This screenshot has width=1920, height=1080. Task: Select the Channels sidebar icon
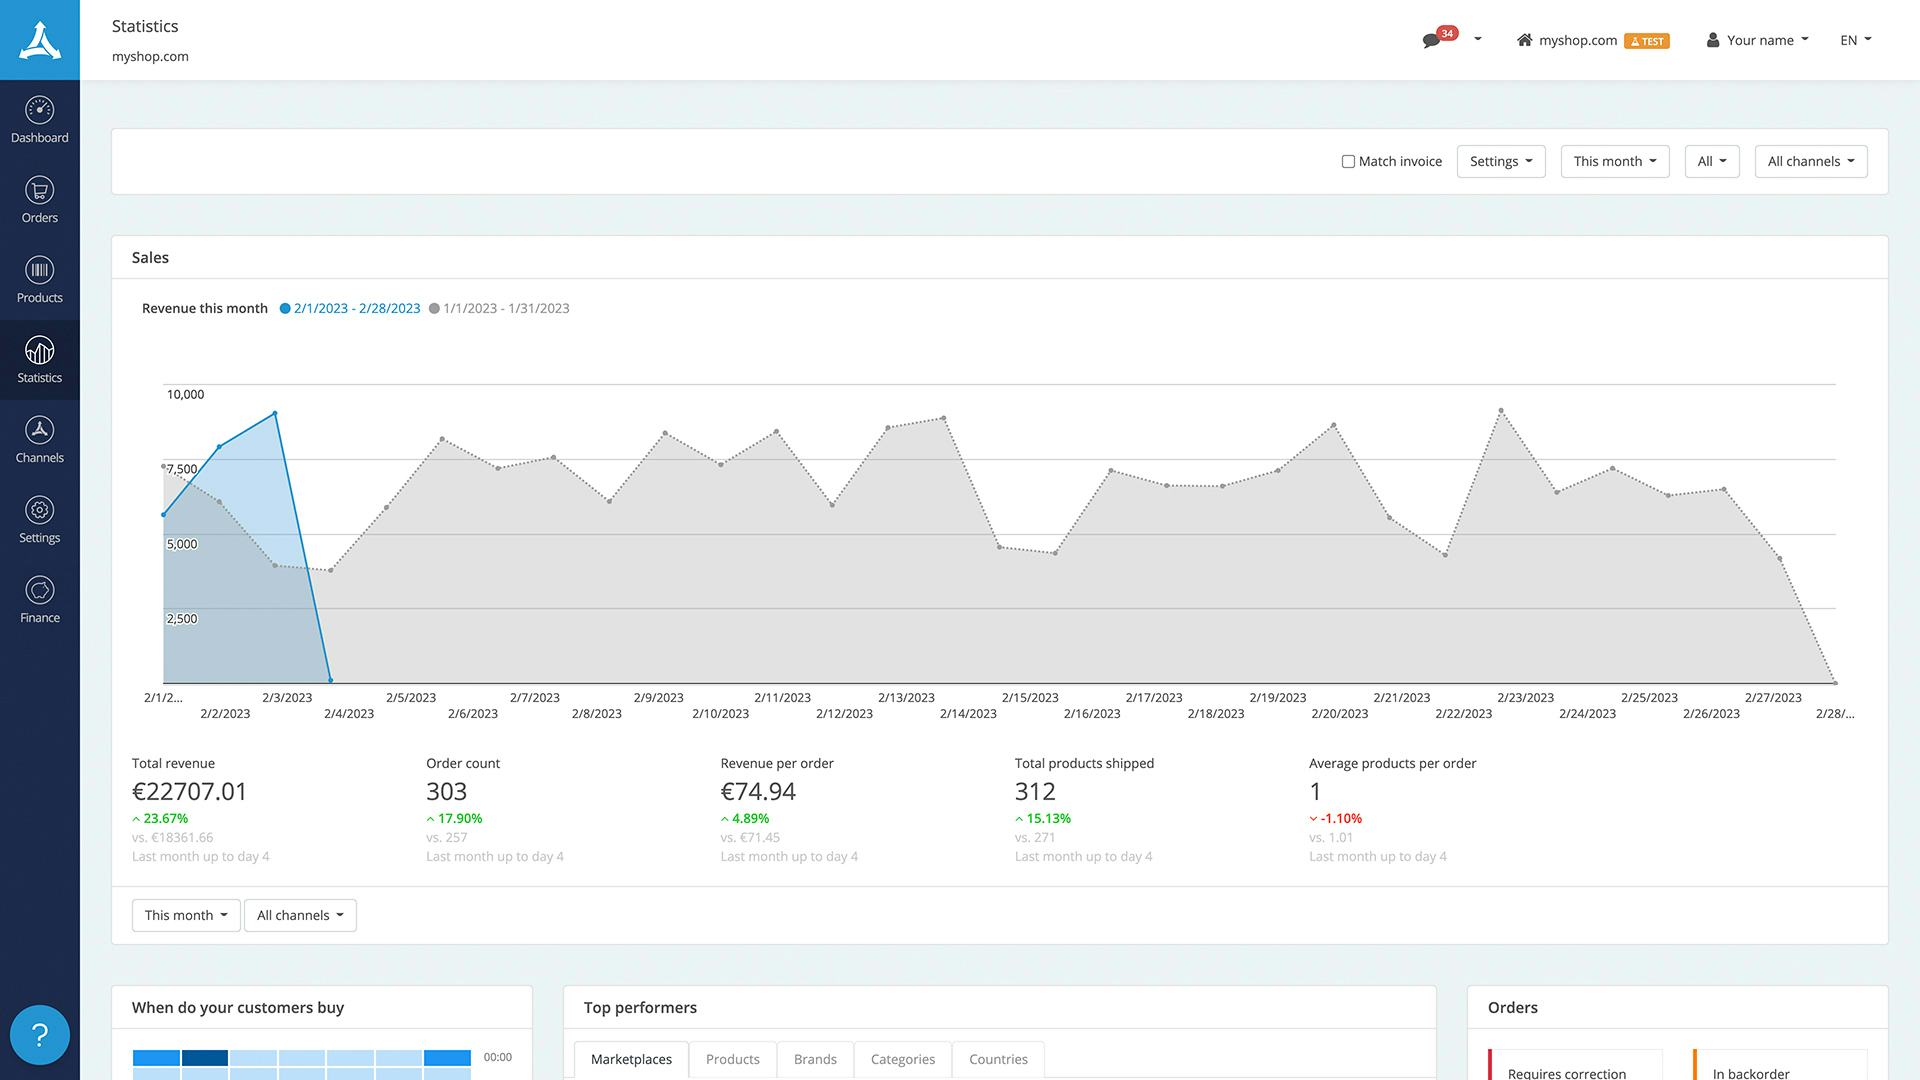(x=39, y=430)
